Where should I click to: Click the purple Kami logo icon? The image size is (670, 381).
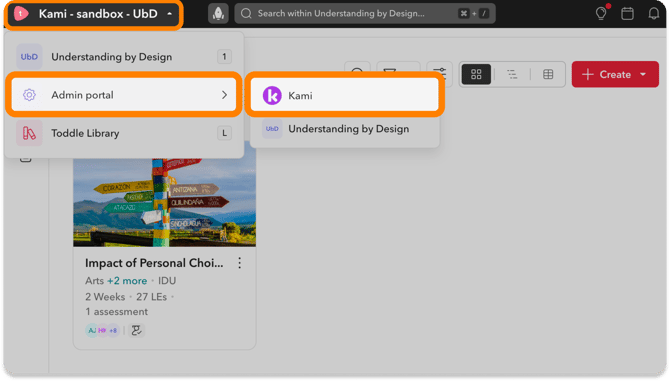click(x=272, y=95)
